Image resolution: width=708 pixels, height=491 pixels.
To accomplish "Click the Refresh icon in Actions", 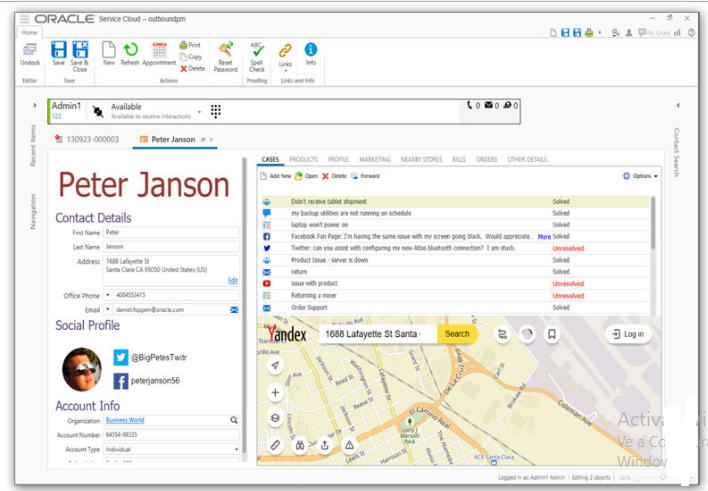I will [130, 50].
